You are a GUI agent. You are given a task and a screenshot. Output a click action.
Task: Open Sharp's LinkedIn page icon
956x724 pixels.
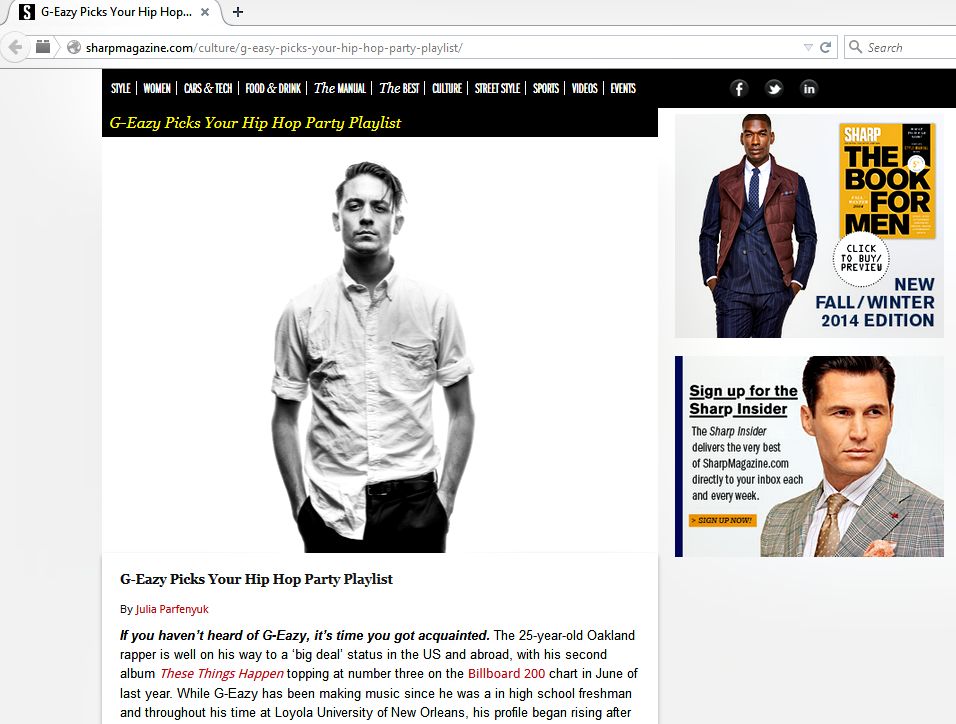tap(808, 89)
